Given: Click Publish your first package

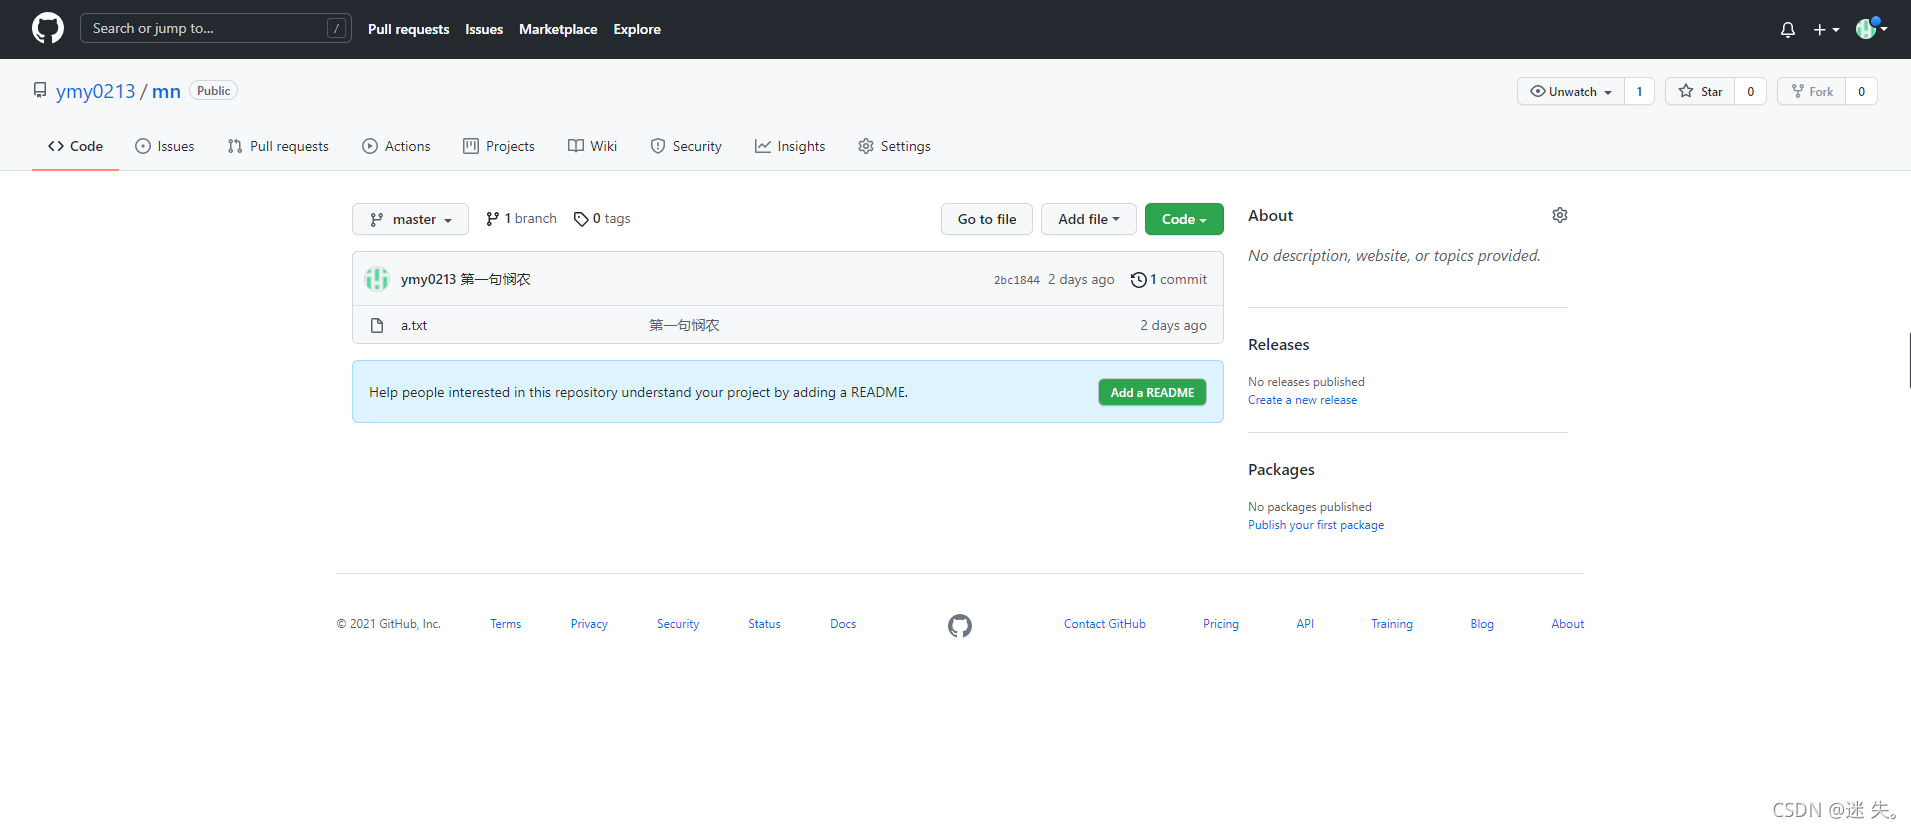Looking at the screenshot, I should point(1316,525).
